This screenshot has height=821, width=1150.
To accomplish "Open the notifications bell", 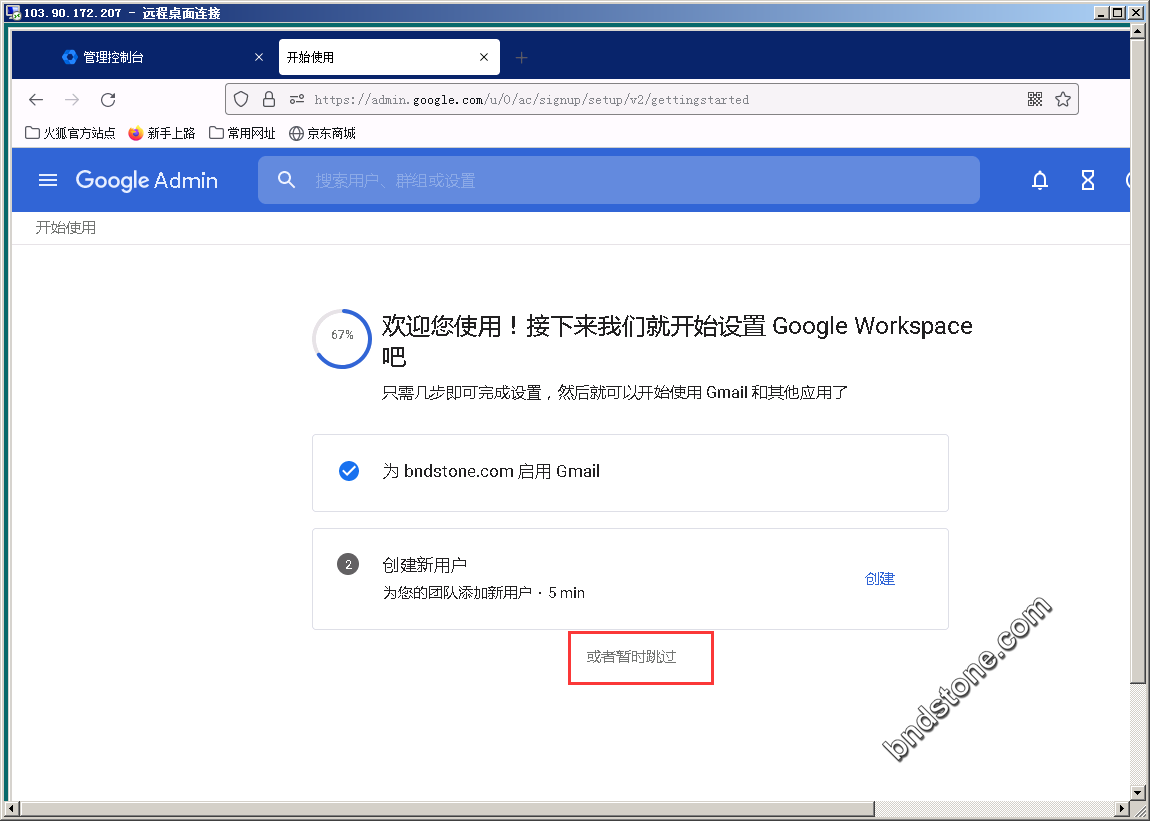I will coord(1039,180).
